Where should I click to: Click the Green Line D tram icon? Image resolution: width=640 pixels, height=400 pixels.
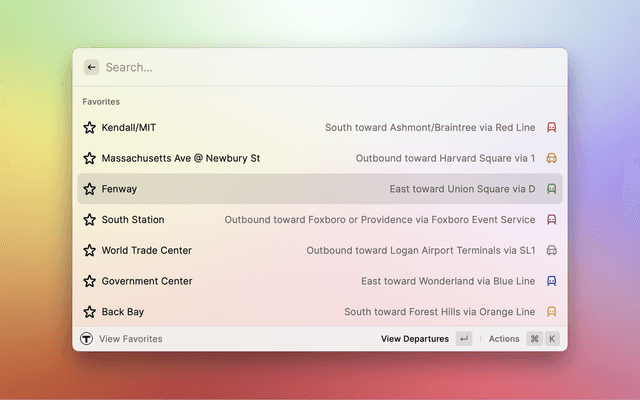pyautogui.click(x=551, y=189)
